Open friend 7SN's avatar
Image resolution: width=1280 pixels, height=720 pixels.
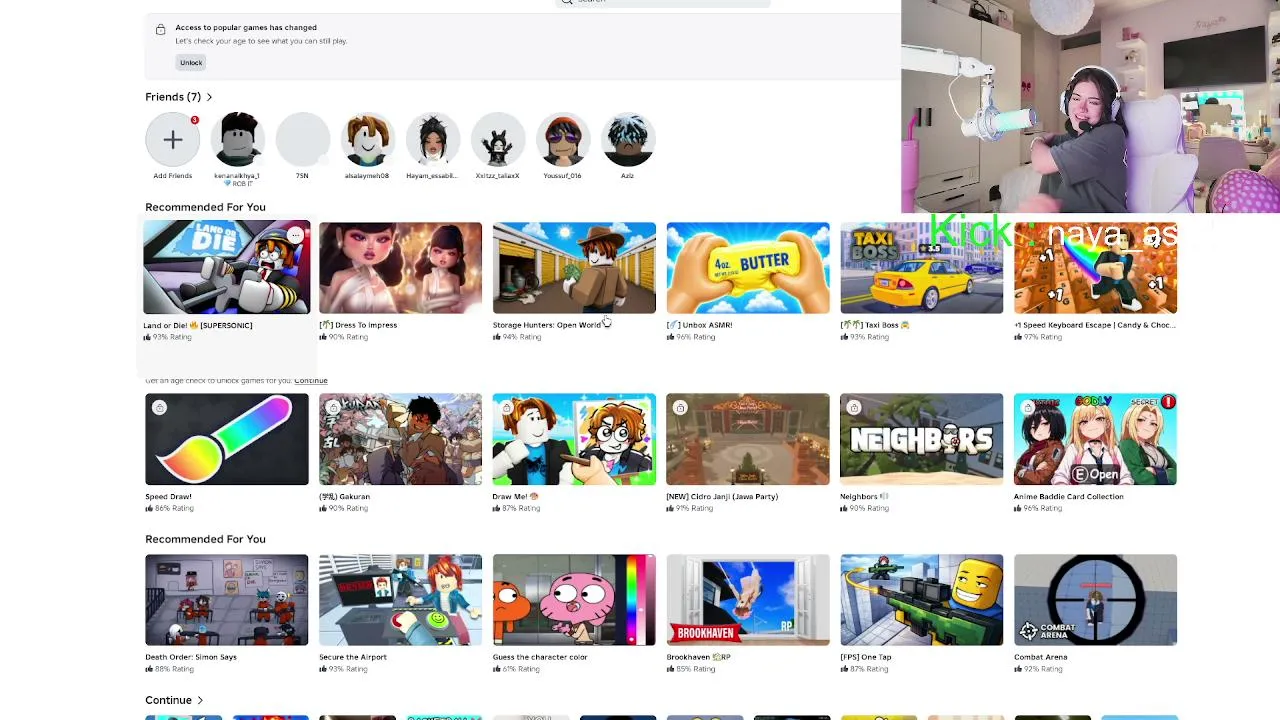pyautogui.click(x=302, y=139)
